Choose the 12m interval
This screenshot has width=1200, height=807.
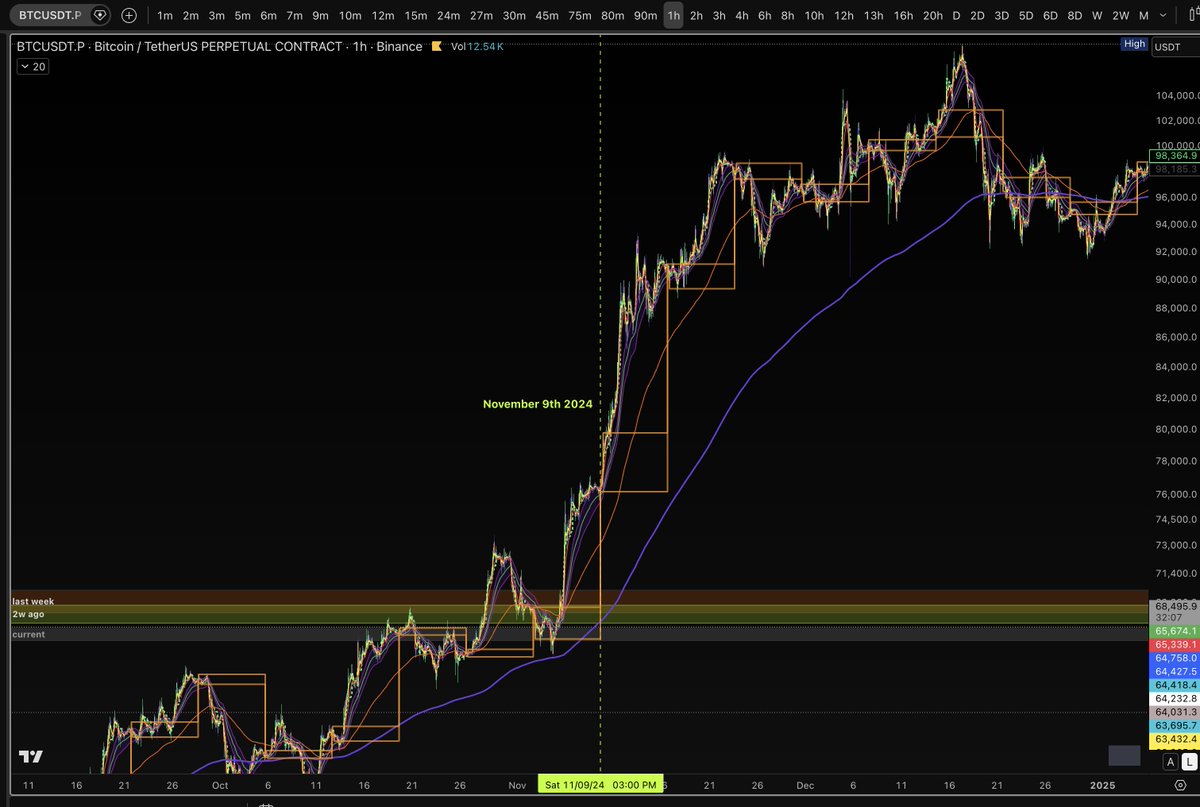(383, 16)
